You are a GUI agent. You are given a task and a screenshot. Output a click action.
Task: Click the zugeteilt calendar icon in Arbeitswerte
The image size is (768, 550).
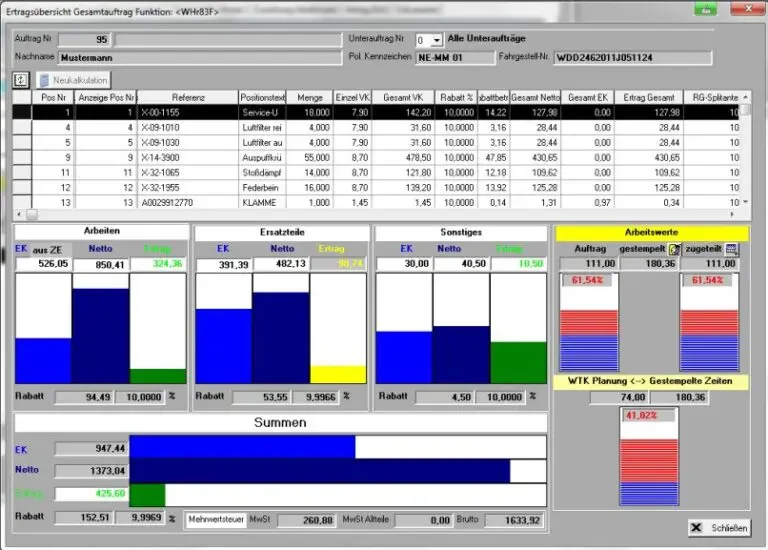pyautogui.click(x=732, y=249)
